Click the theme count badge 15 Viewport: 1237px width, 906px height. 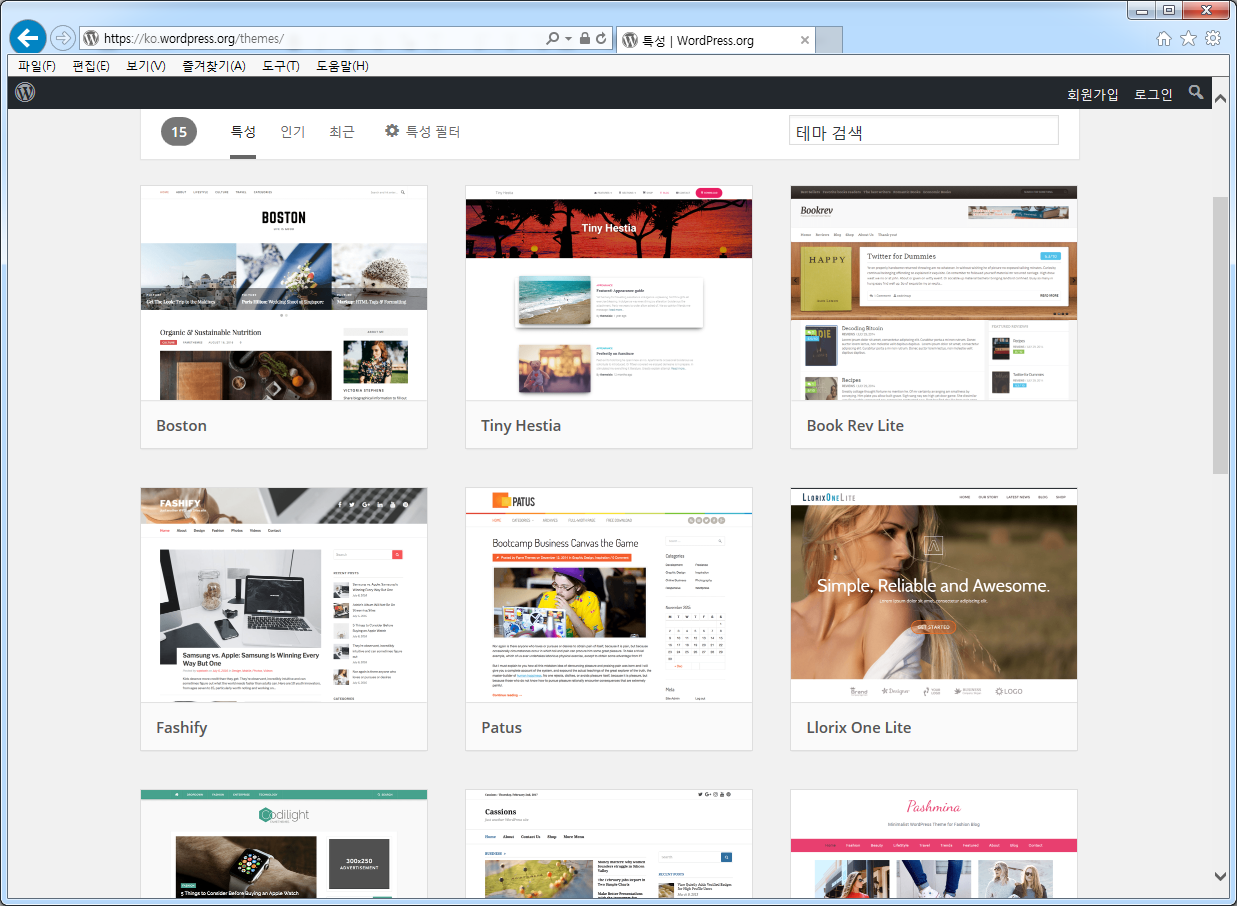click(179, 132)
